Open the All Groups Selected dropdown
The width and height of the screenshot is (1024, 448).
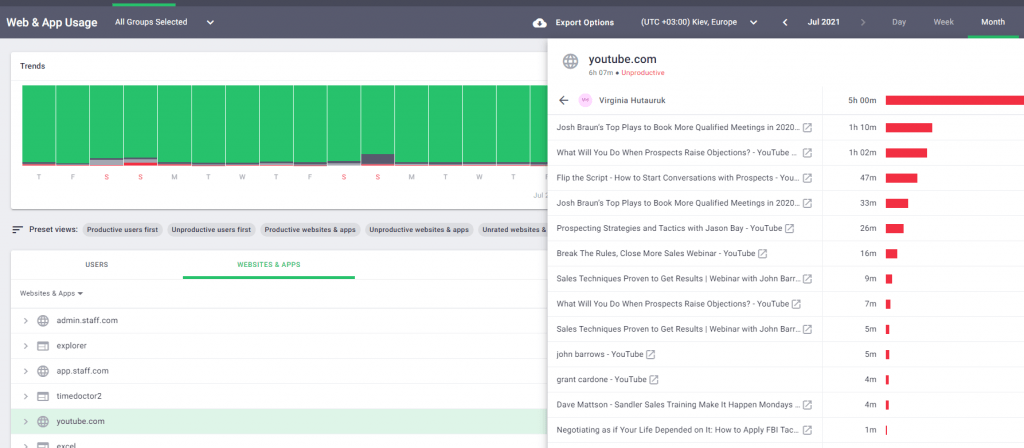point(165,22)
